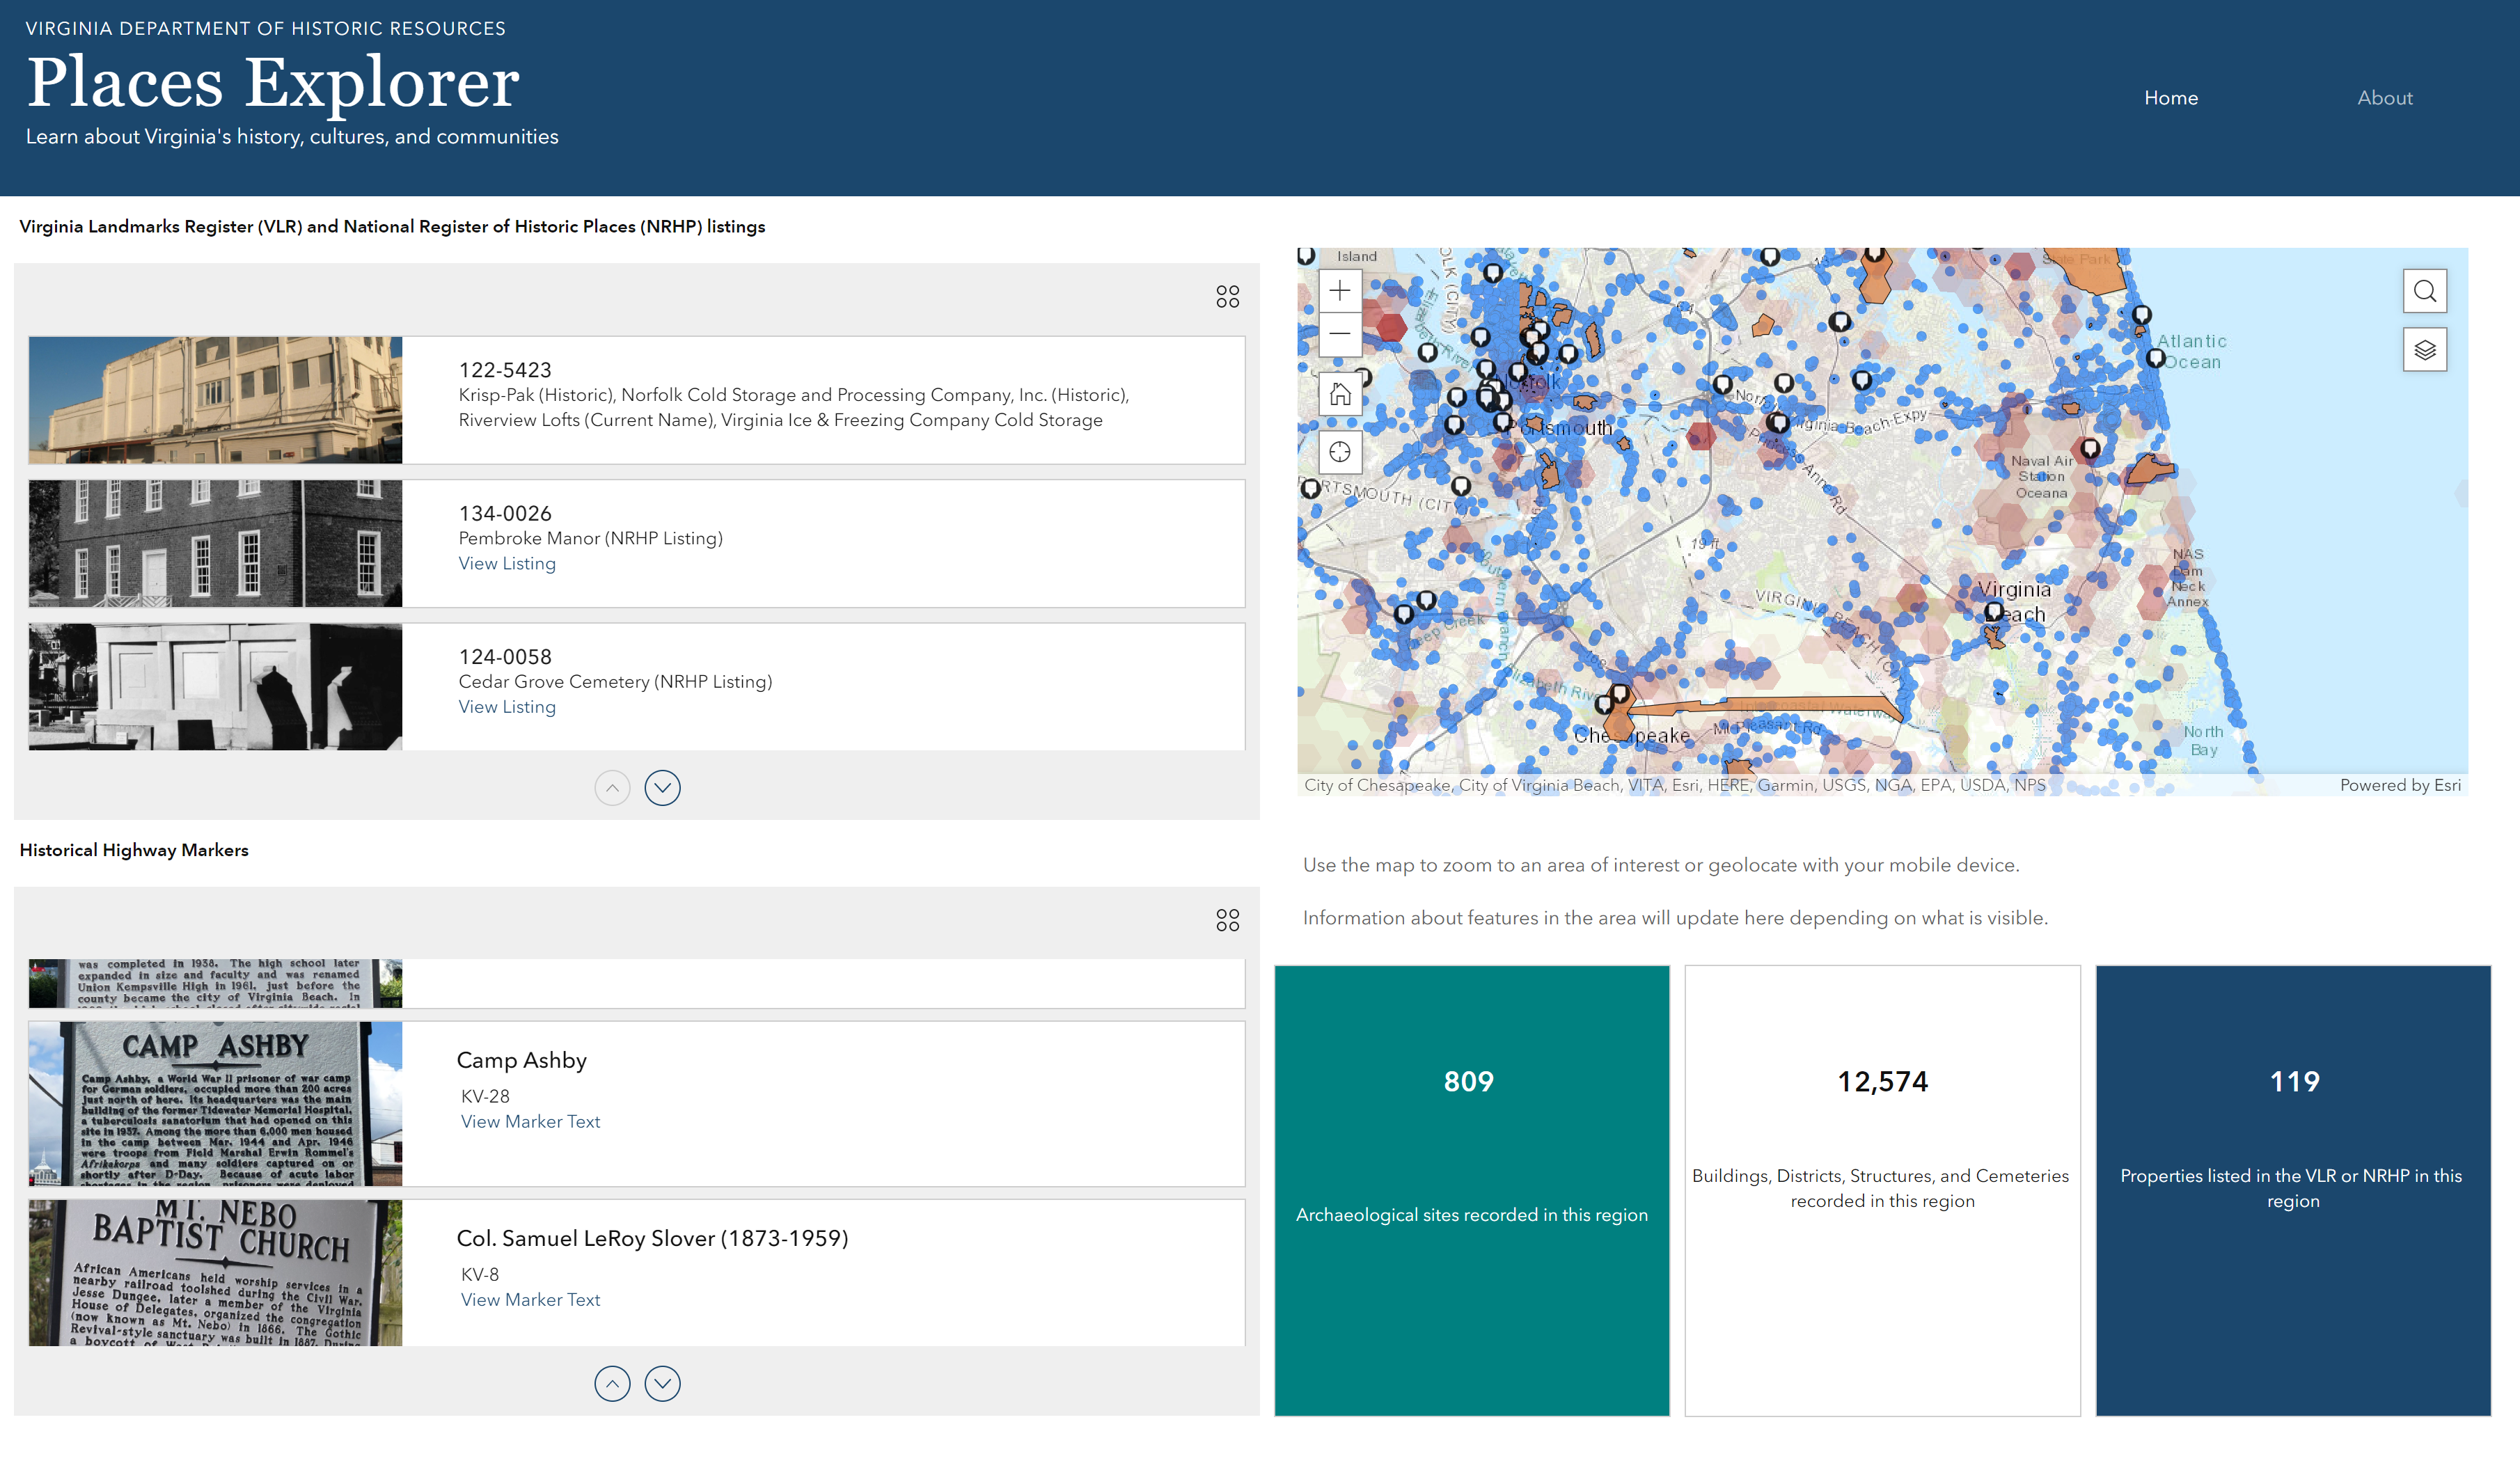Screen dimensions: 2520x1461
Task: Open the map search magnifier tool
Action: pyautogui.click(x=2424, y=291)
